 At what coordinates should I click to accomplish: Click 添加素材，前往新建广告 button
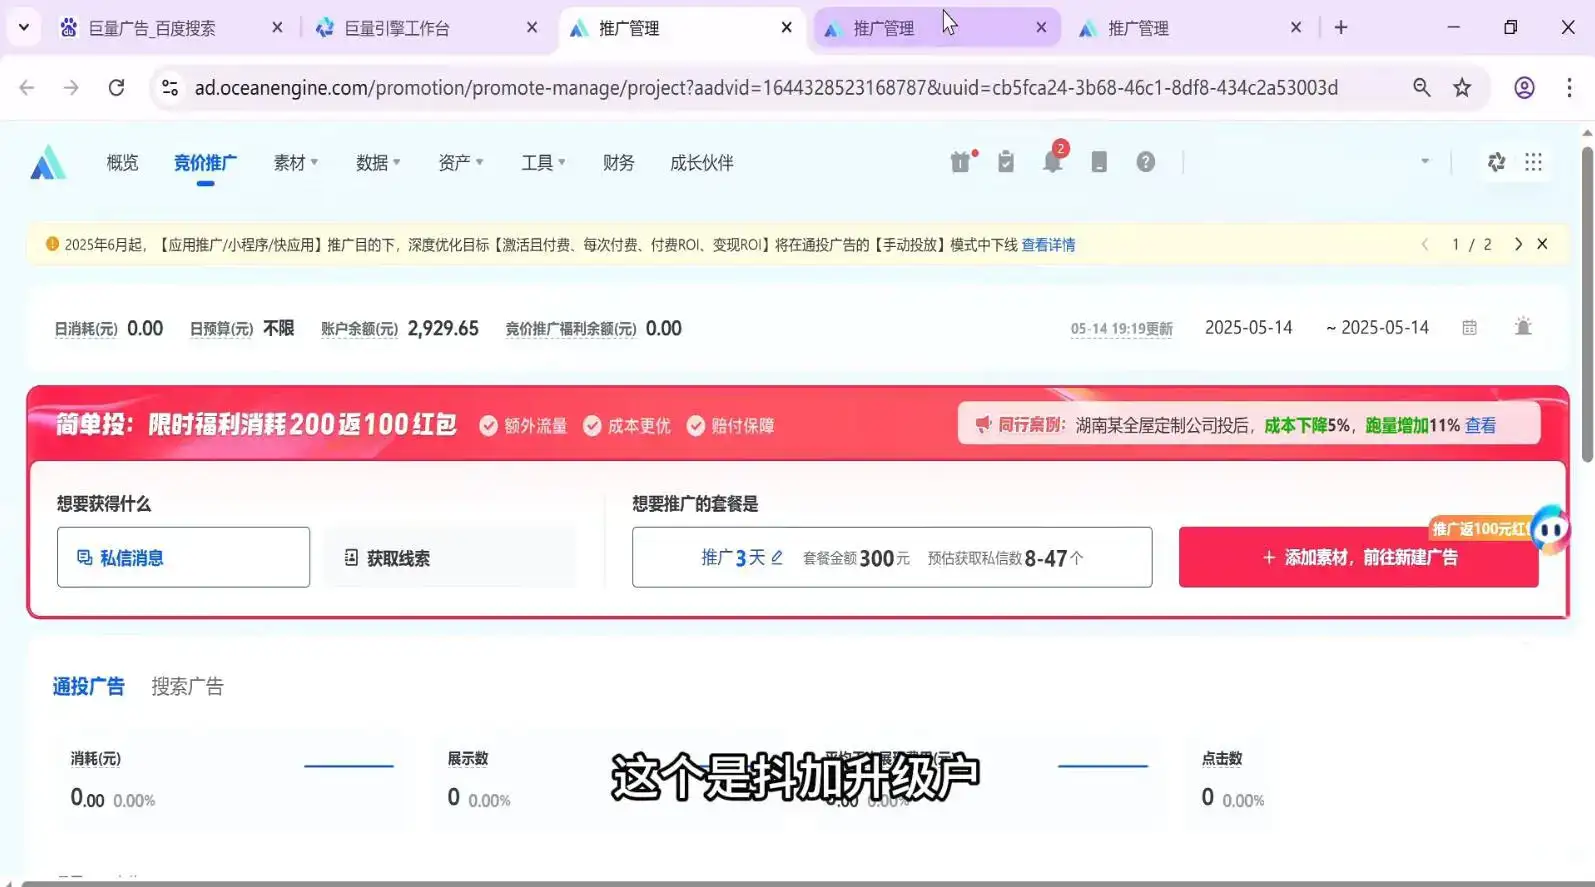(1358, 558)
